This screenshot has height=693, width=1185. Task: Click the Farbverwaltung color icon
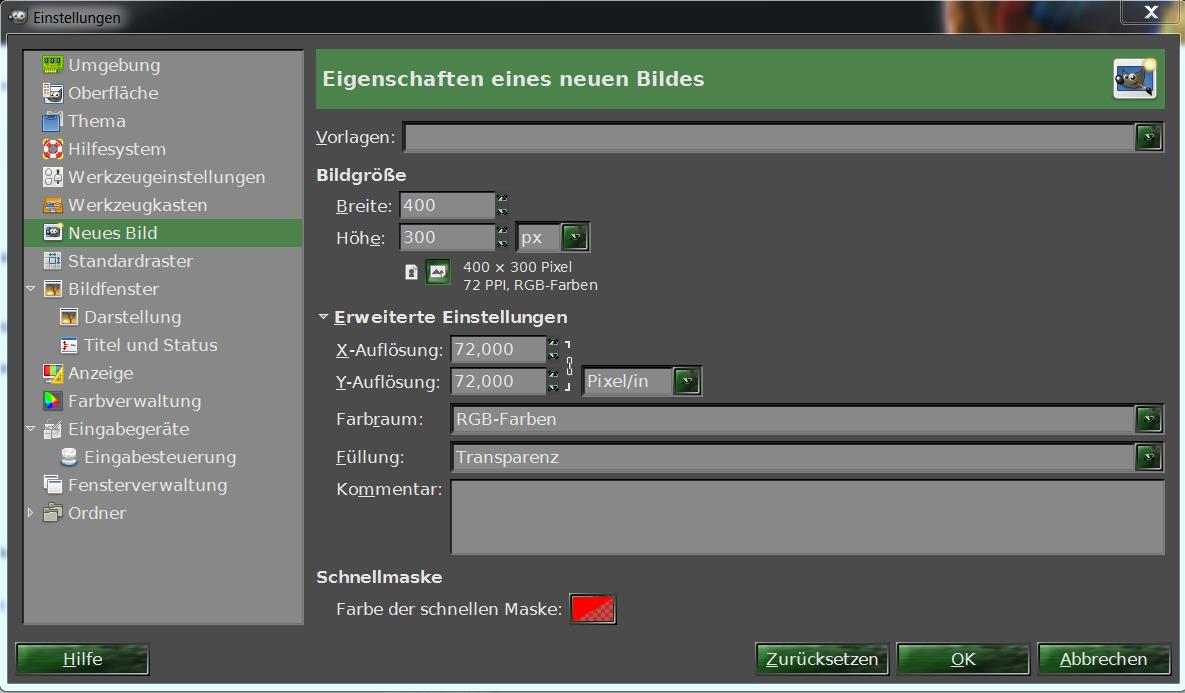pyautogui.click(x=52, y=401)
